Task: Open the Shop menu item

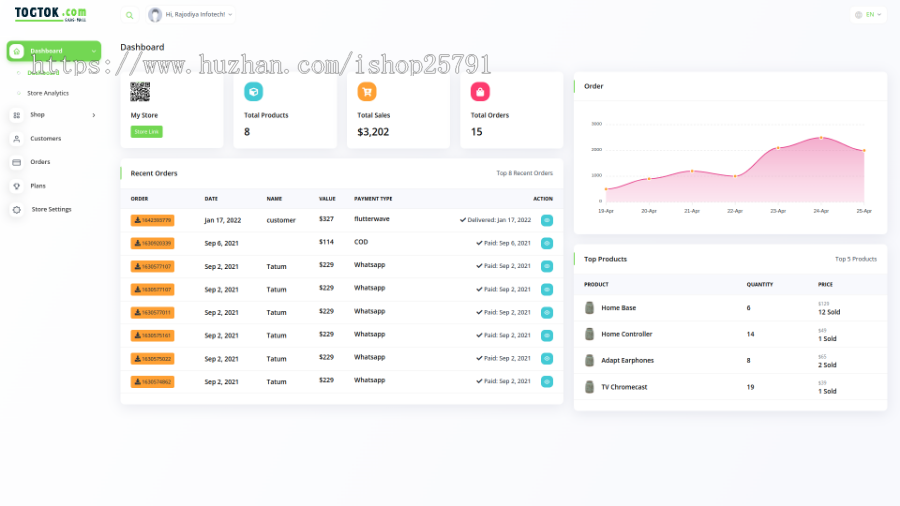Action: (x=37, y=115)
